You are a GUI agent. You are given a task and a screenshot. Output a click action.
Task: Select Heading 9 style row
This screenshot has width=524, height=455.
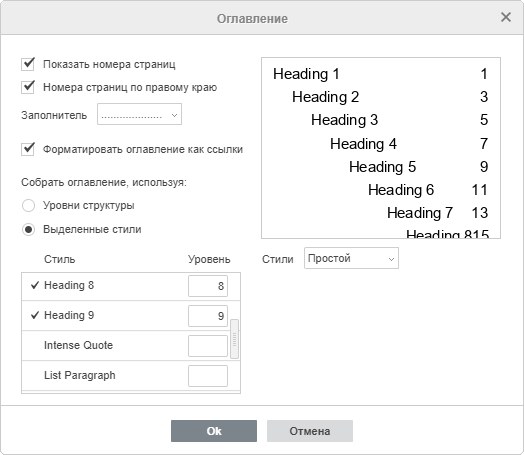(x=131, y=316)
